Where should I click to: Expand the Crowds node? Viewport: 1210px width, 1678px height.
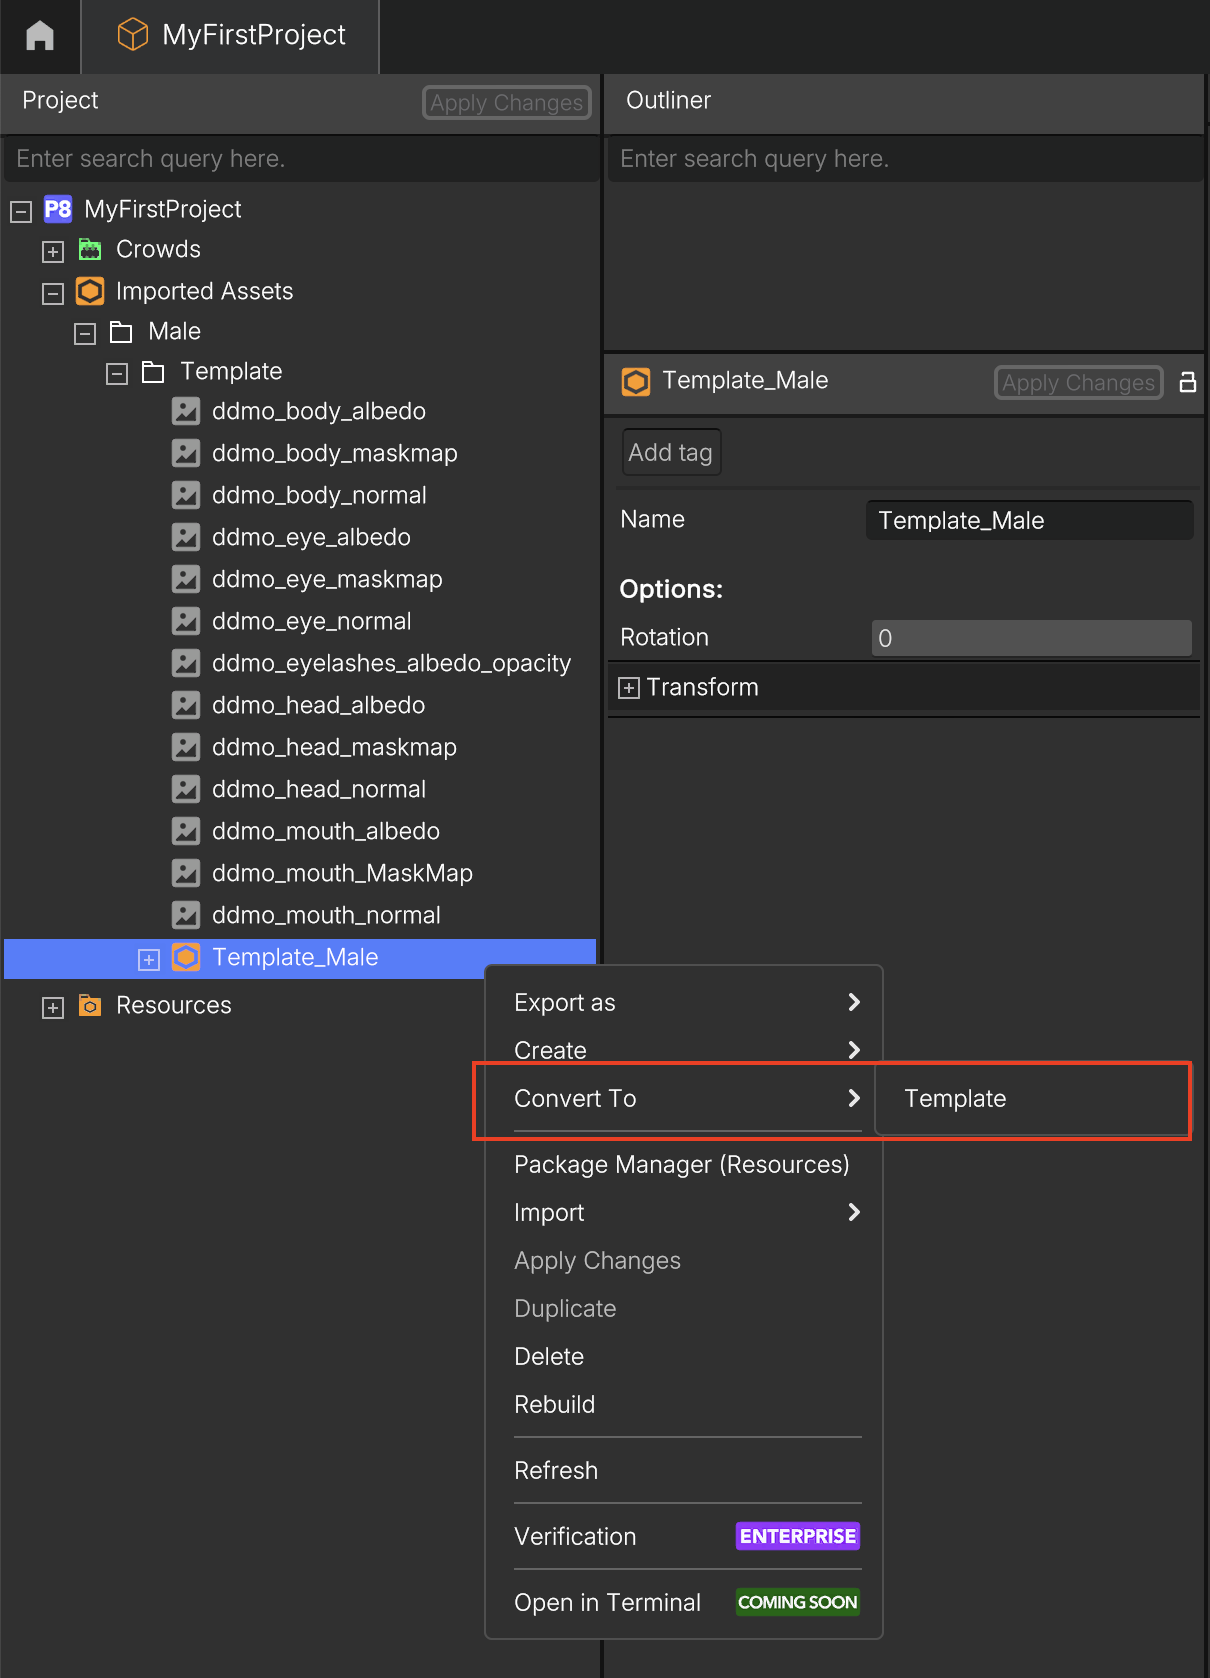point(53,252)
